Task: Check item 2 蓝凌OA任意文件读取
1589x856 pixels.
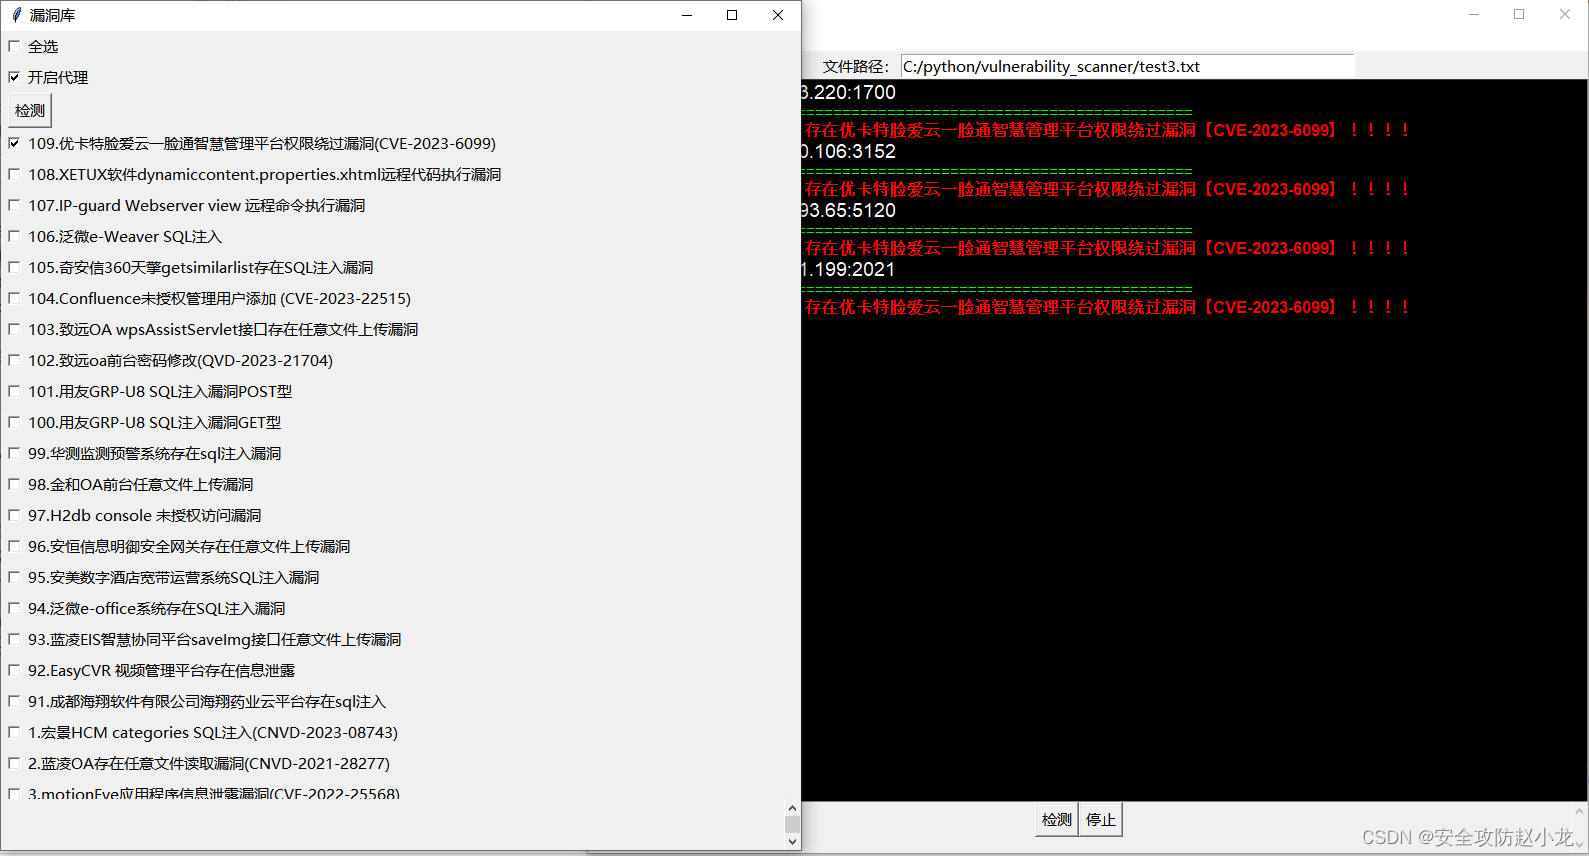Action: pyautogui.click(x=14, y=763)
